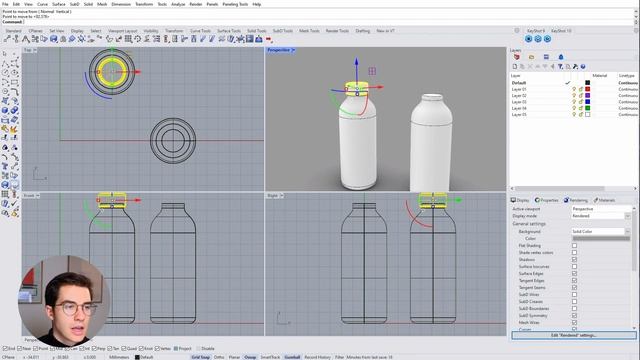Image resolution: width=640 pixels, height=360 pixels.
Task: Click the first blue KeyShot render icon
Action: [x=529, y=39]
